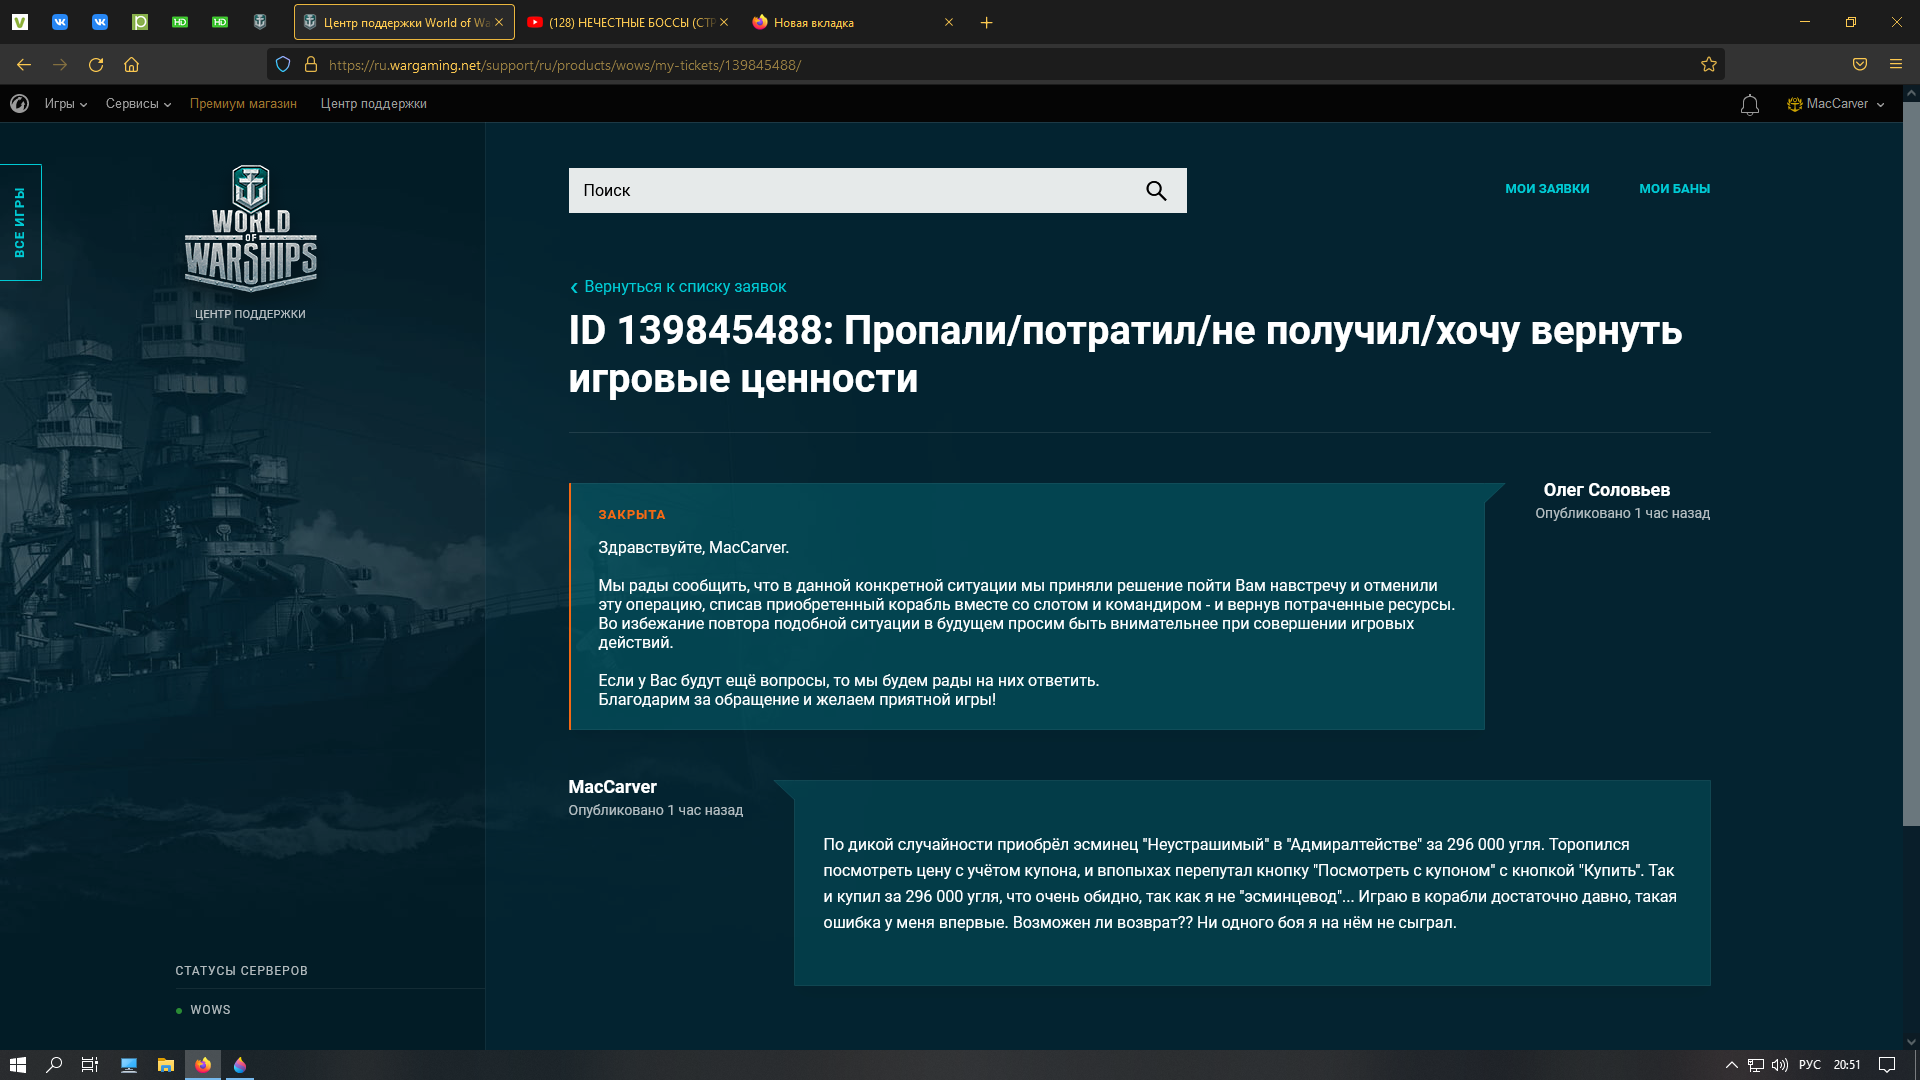This screenshot has height=1080, width=1920.
Task: Open the new tab plus button
Action: [x=986, y=22]
